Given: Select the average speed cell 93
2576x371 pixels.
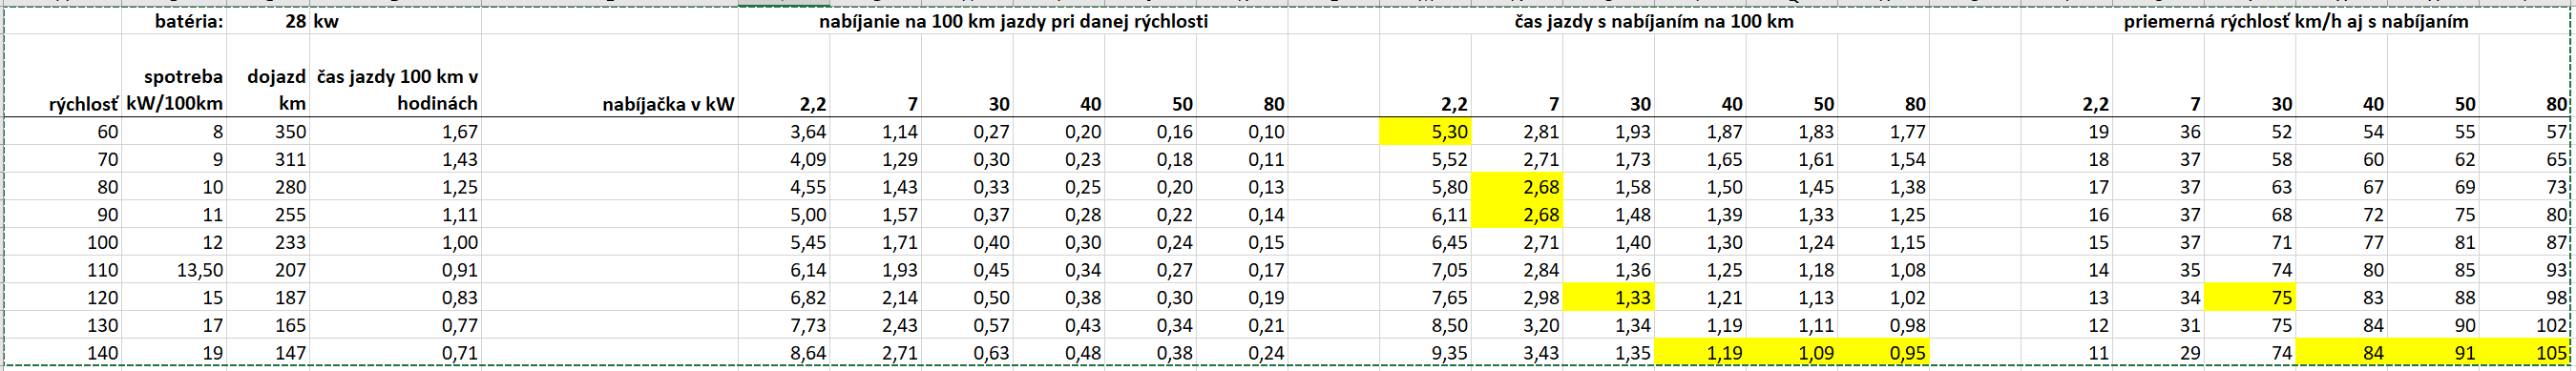Looking at the screenshot, I should (x=2525, y=270).
